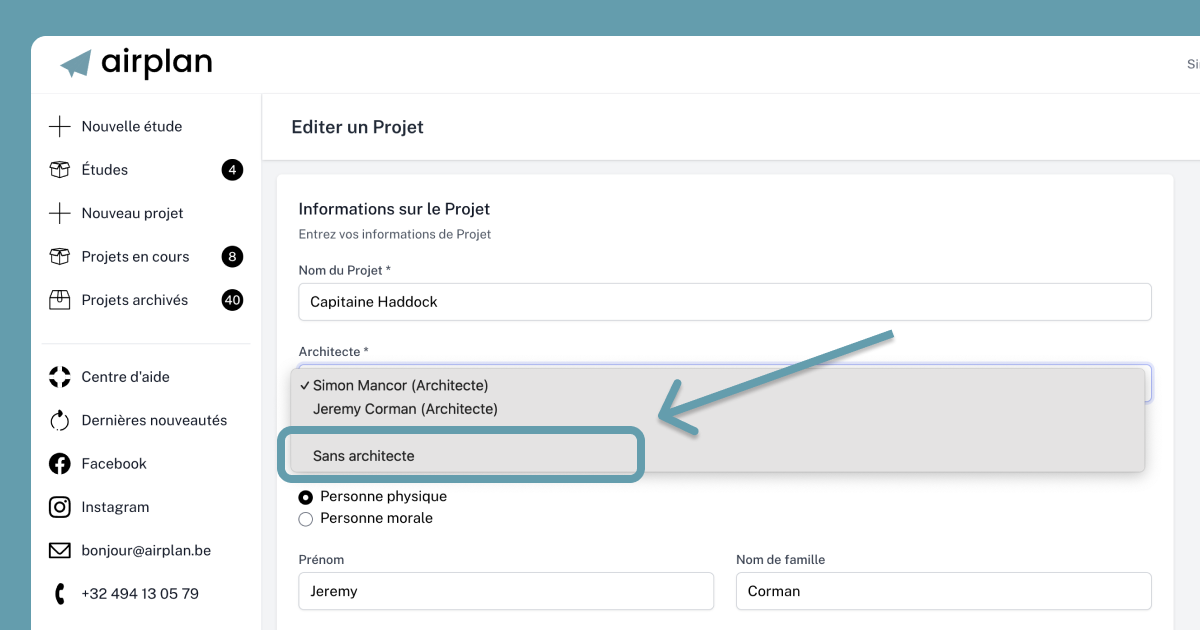The image size is (1200, 630).
Task: Click the Editer un Projet heading
Action: pyautogui.click(x=357, y=127)
